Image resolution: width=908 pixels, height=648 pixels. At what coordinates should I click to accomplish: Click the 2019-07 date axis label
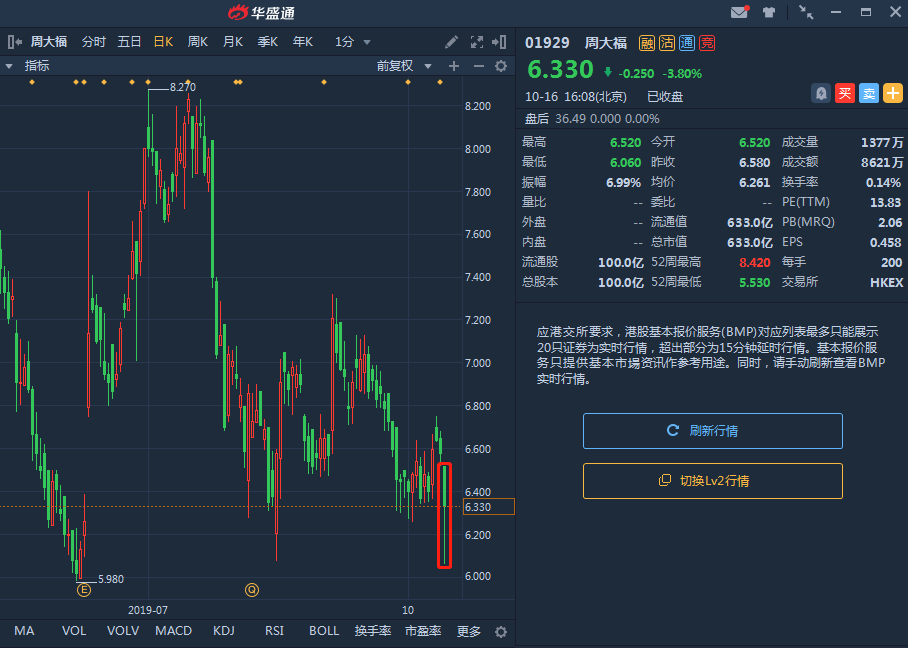click(x=148, y=610)
